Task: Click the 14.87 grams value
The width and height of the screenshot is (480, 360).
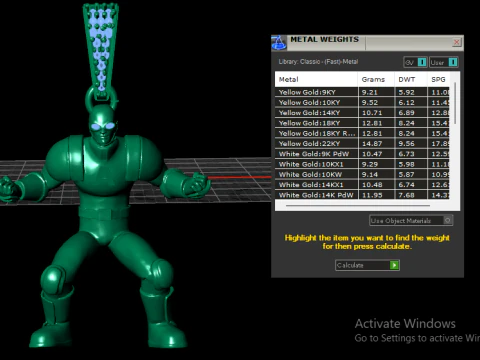Action: point(372,144)
